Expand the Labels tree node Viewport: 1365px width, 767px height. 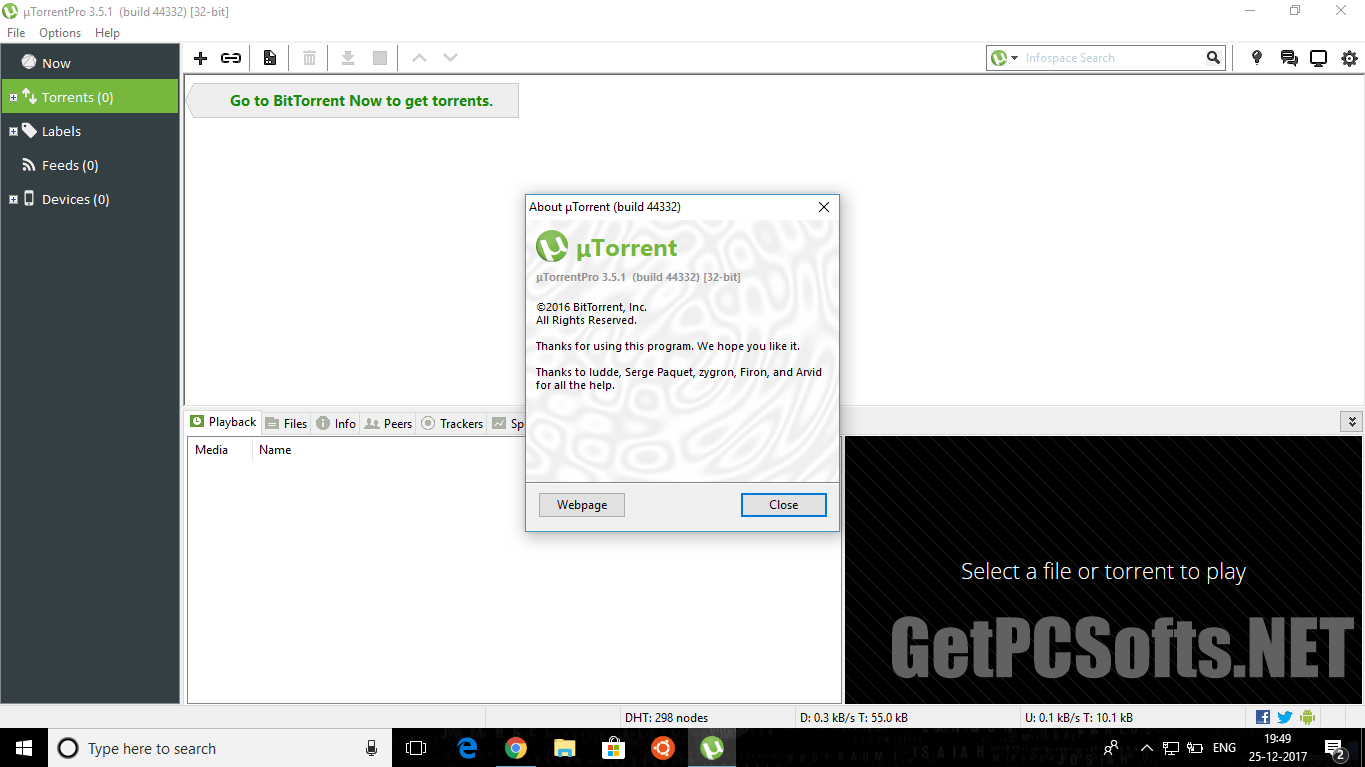tap(13, 131)
